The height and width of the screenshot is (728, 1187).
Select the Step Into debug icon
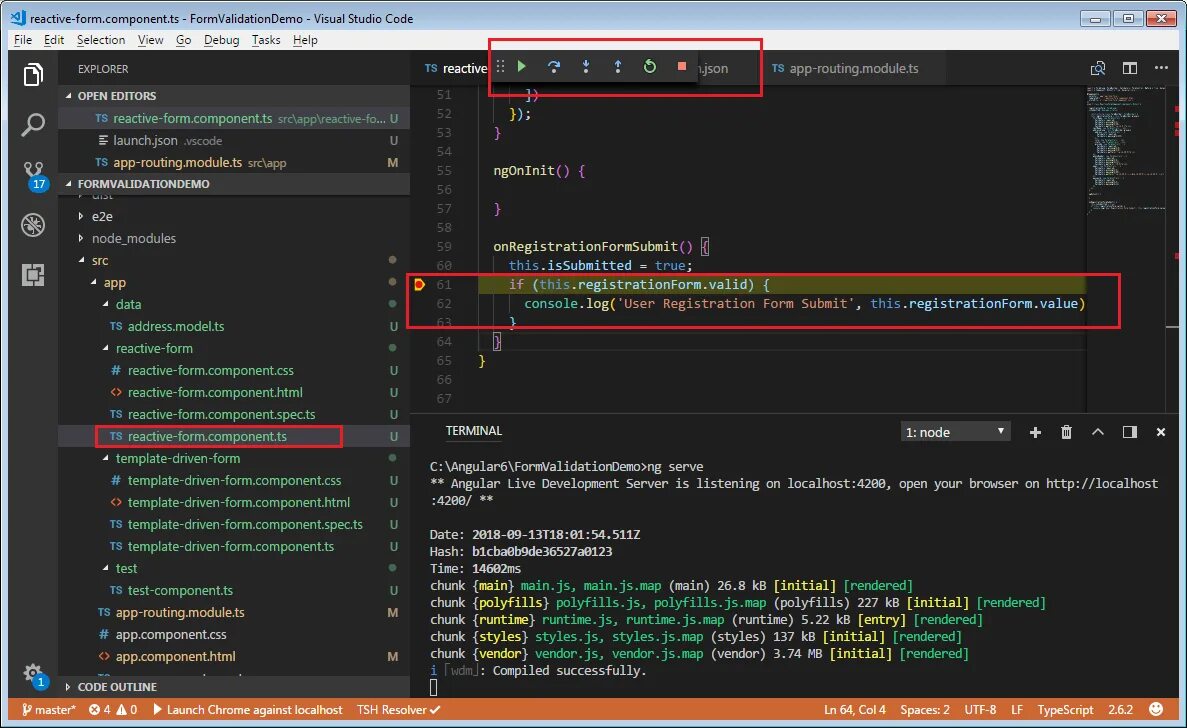click(x=586, y=66)
